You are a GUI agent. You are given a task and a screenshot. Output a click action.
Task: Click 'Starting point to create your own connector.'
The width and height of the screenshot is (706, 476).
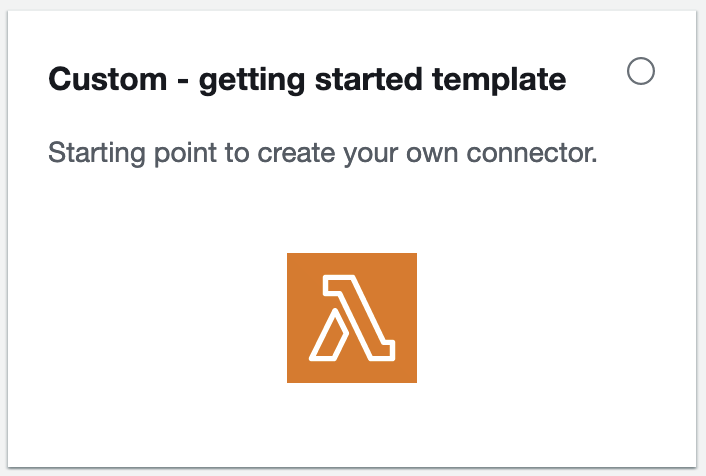coord(322,154)
